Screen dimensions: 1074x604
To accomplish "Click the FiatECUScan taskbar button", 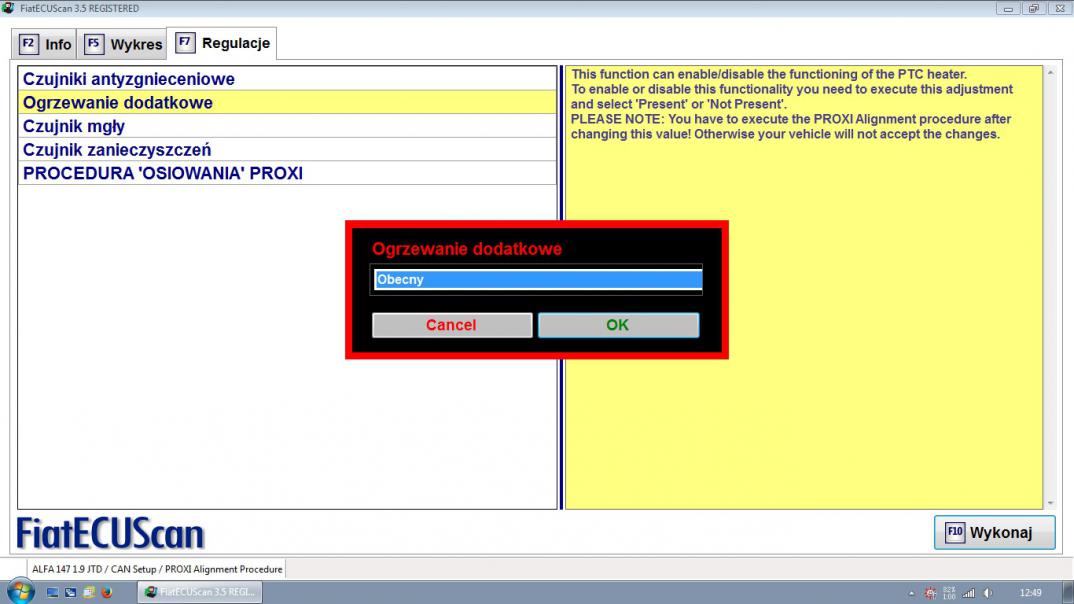I will coord(200,592).
